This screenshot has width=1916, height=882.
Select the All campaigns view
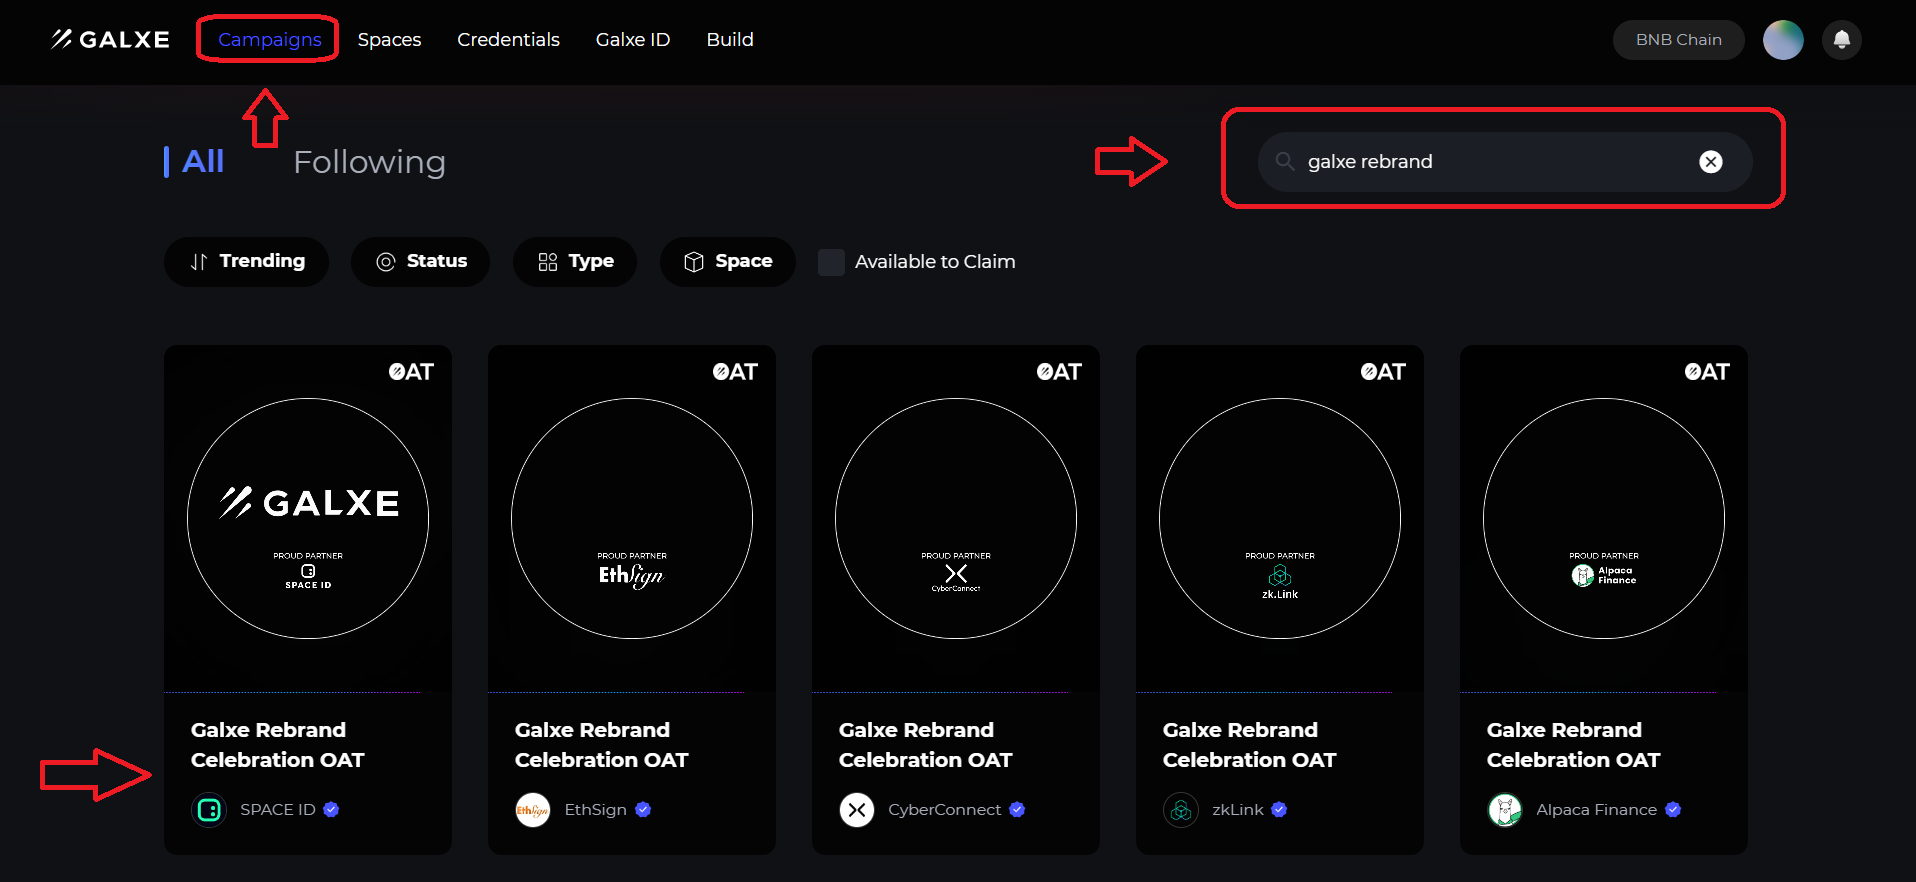[x=203, y=161]
